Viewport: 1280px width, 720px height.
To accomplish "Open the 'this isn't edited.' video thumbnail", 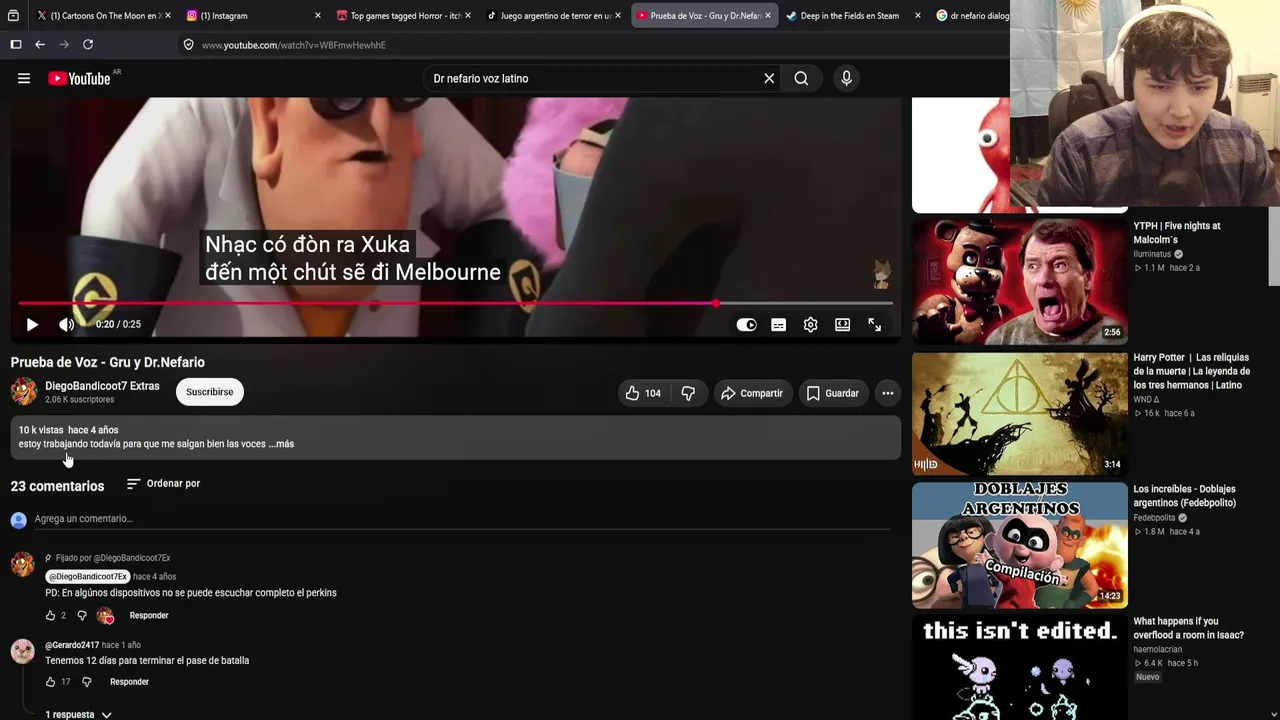I will point(1020,667).
